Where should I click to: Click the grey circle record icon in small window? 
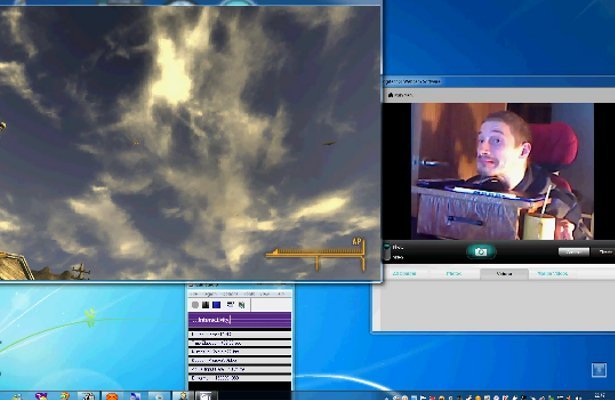coord(195,305)
